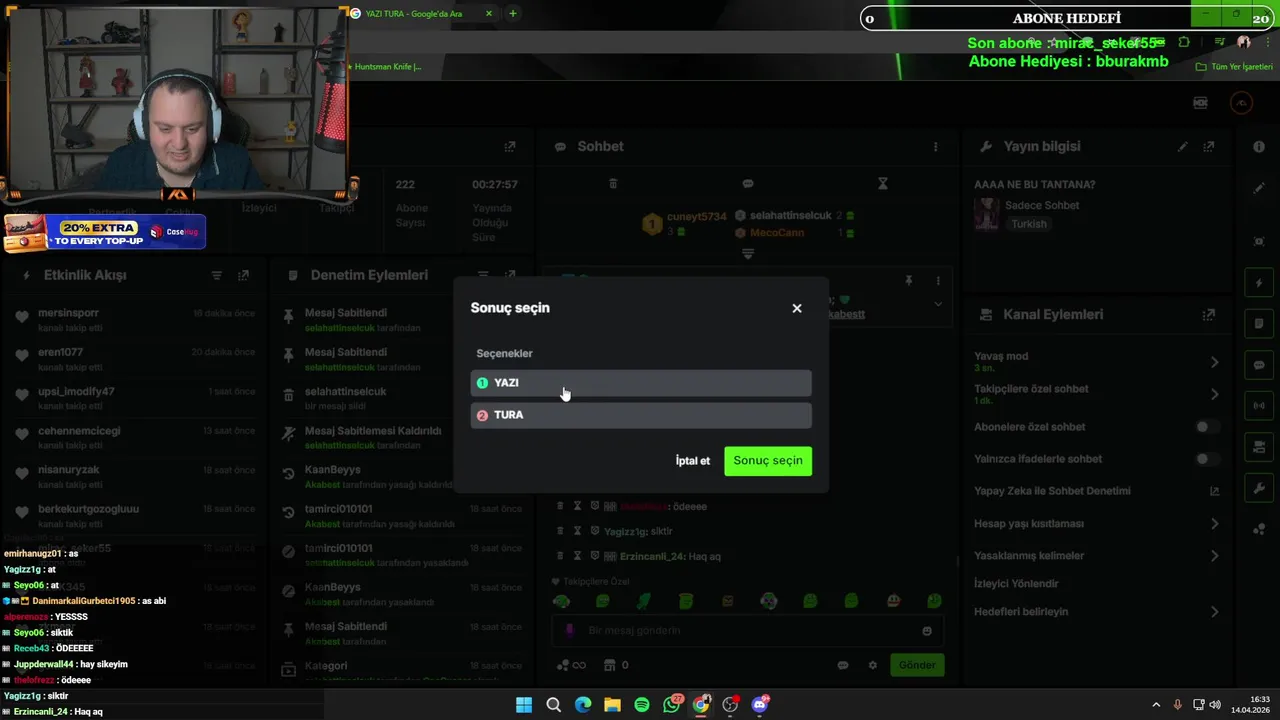Click the Bir mesaj gönderin input field
1280x720 pixels.
(750, 631)
